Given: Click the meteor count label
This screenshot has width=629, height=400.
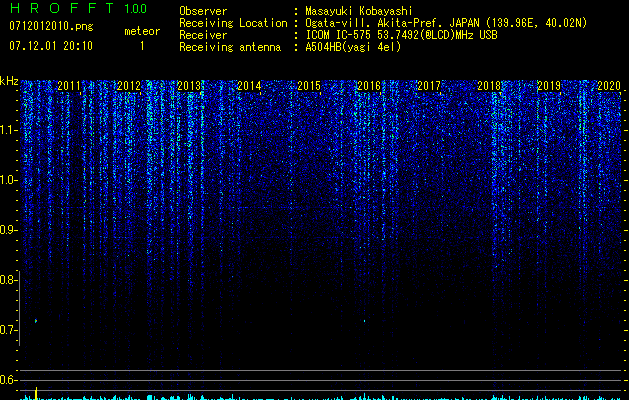Looking at the screenshot, I should [x=142, y=31].
